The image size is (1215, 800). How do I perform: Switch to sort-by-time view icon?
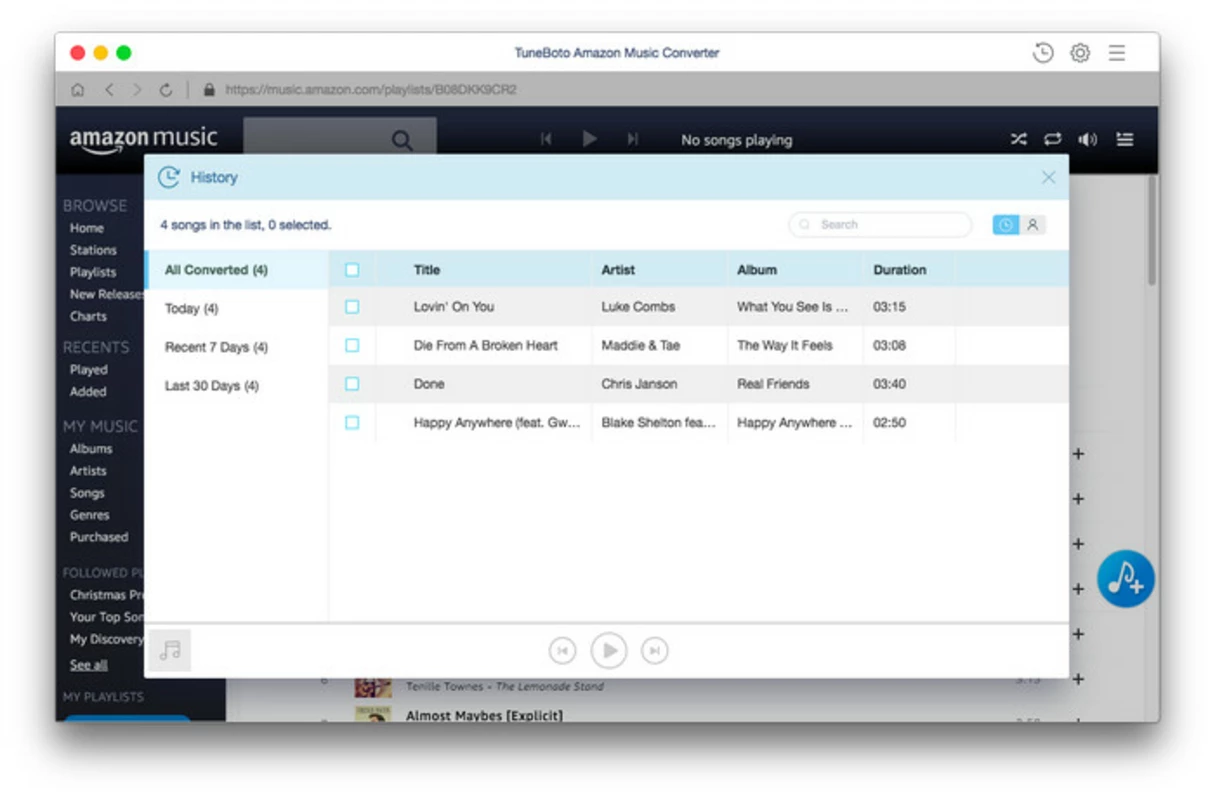tap(1005, 225)
